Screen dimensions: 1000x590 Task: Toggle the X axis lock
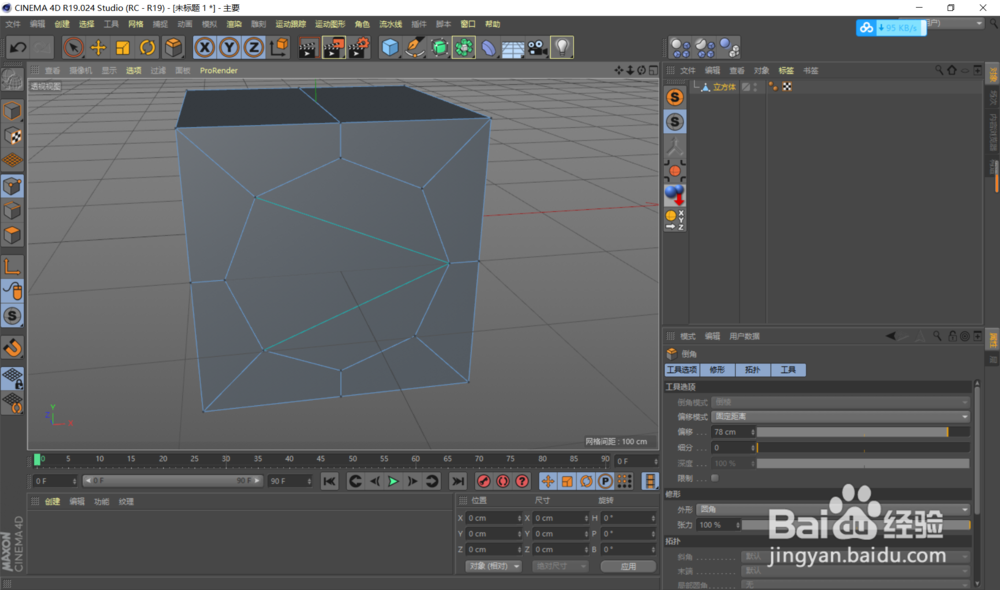(204, 47)
